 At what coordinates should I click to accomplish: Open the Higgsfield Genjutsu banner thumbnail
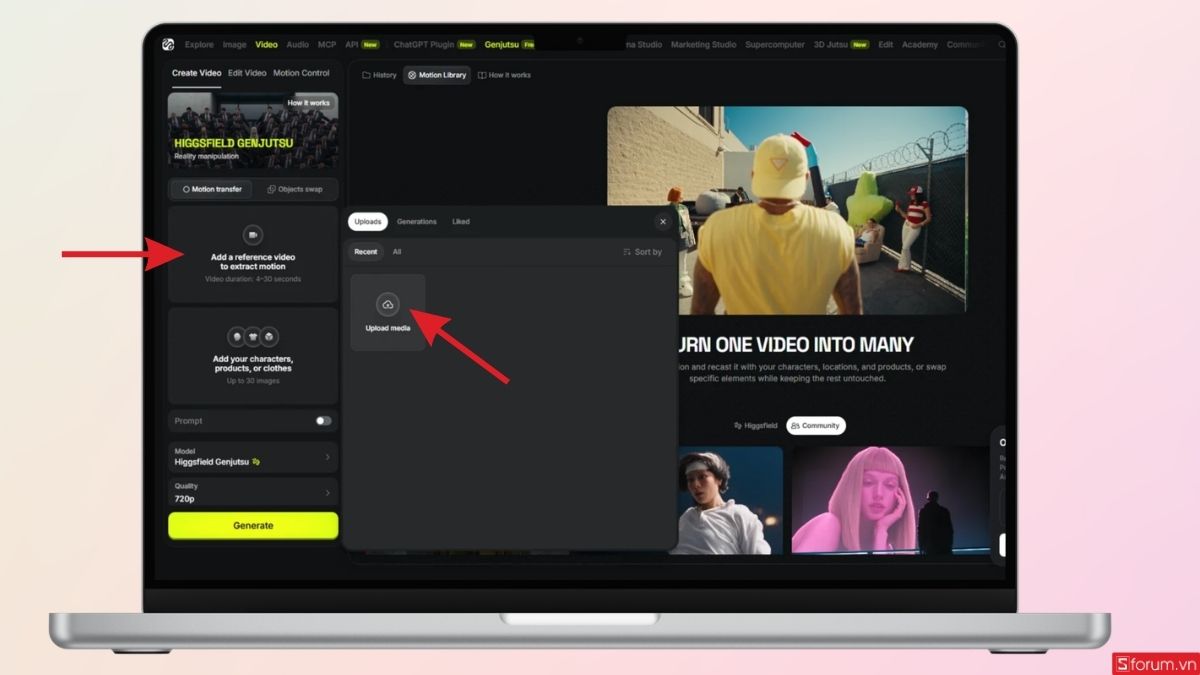253,131
